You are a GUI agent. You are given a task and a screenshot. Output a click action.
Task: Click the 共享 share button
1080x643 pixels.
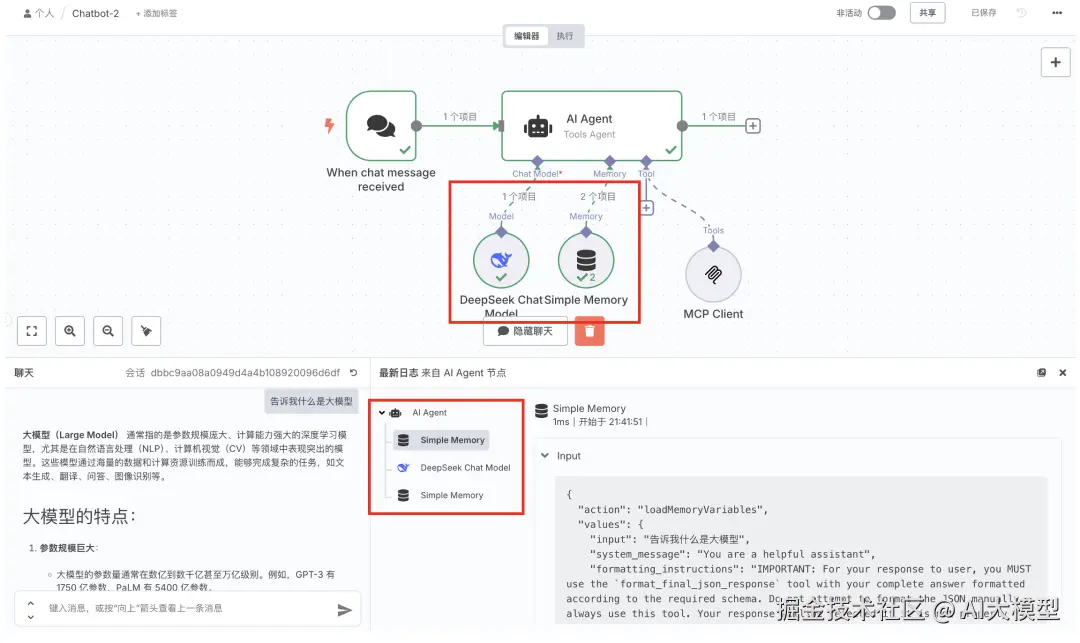(928, 13)
